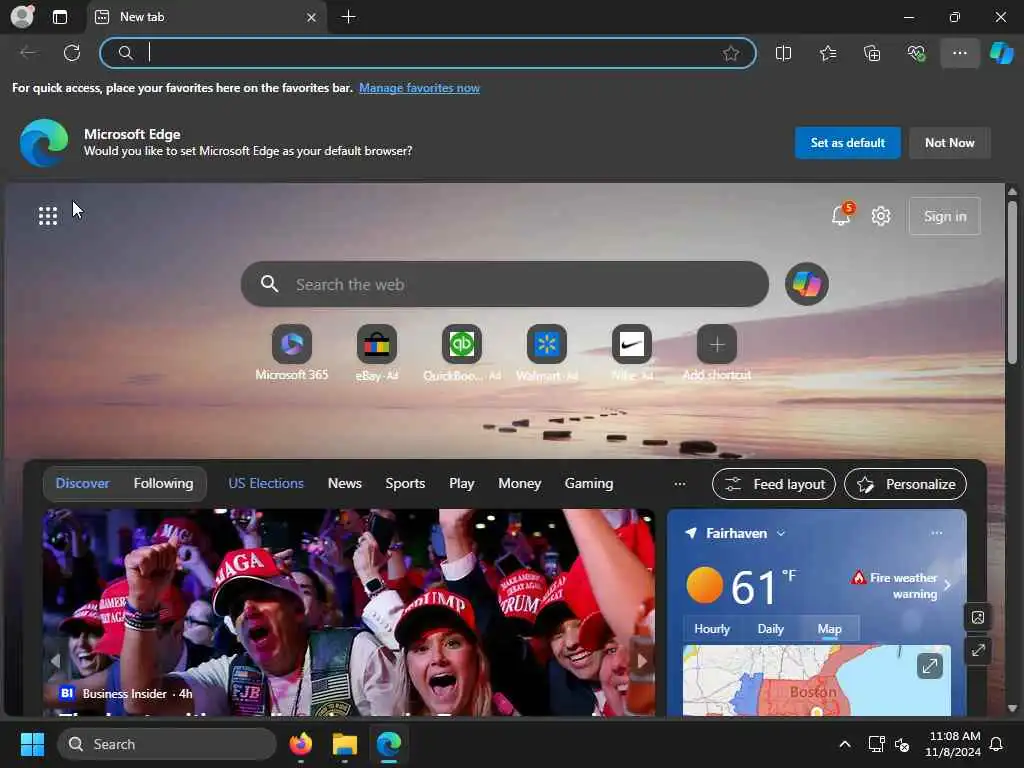This screenshot has width=1024, height=768.
Task: Open the tab actions menu icon
Action: tap(60, 17)
